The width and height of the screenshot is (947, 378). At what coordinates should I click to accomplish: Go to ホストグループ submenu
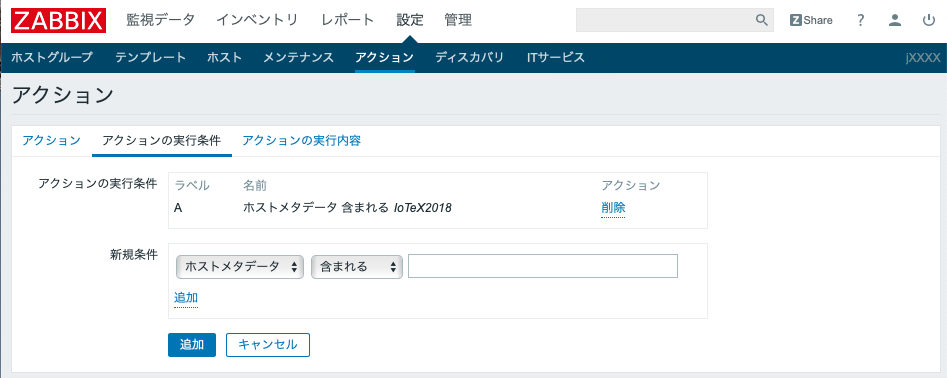pyautogui.click(x=52, y=58)
